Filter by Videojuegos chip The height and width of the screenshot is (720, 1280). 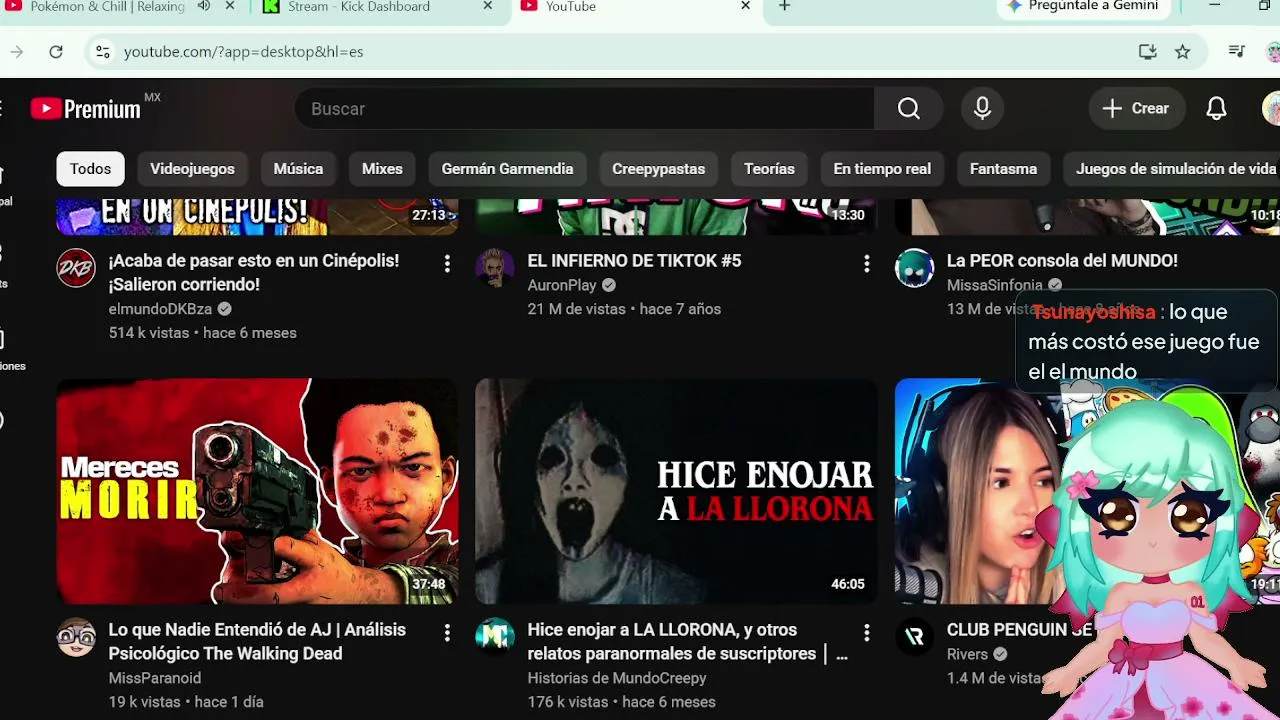pos(192,169)
